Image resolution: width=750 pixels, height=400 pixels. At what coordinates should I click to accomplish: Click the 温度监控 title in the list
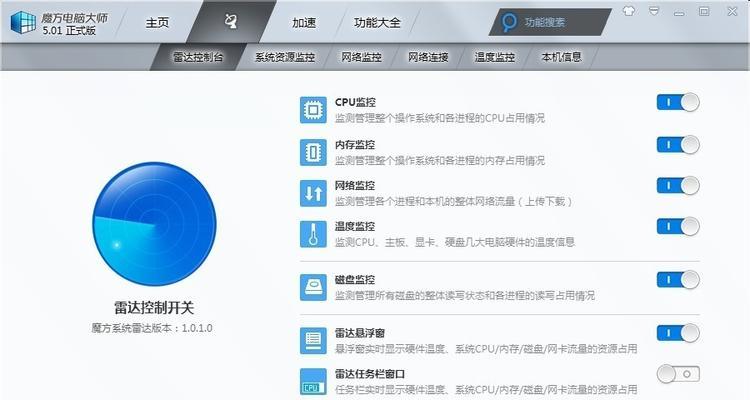tap(355, 226)
